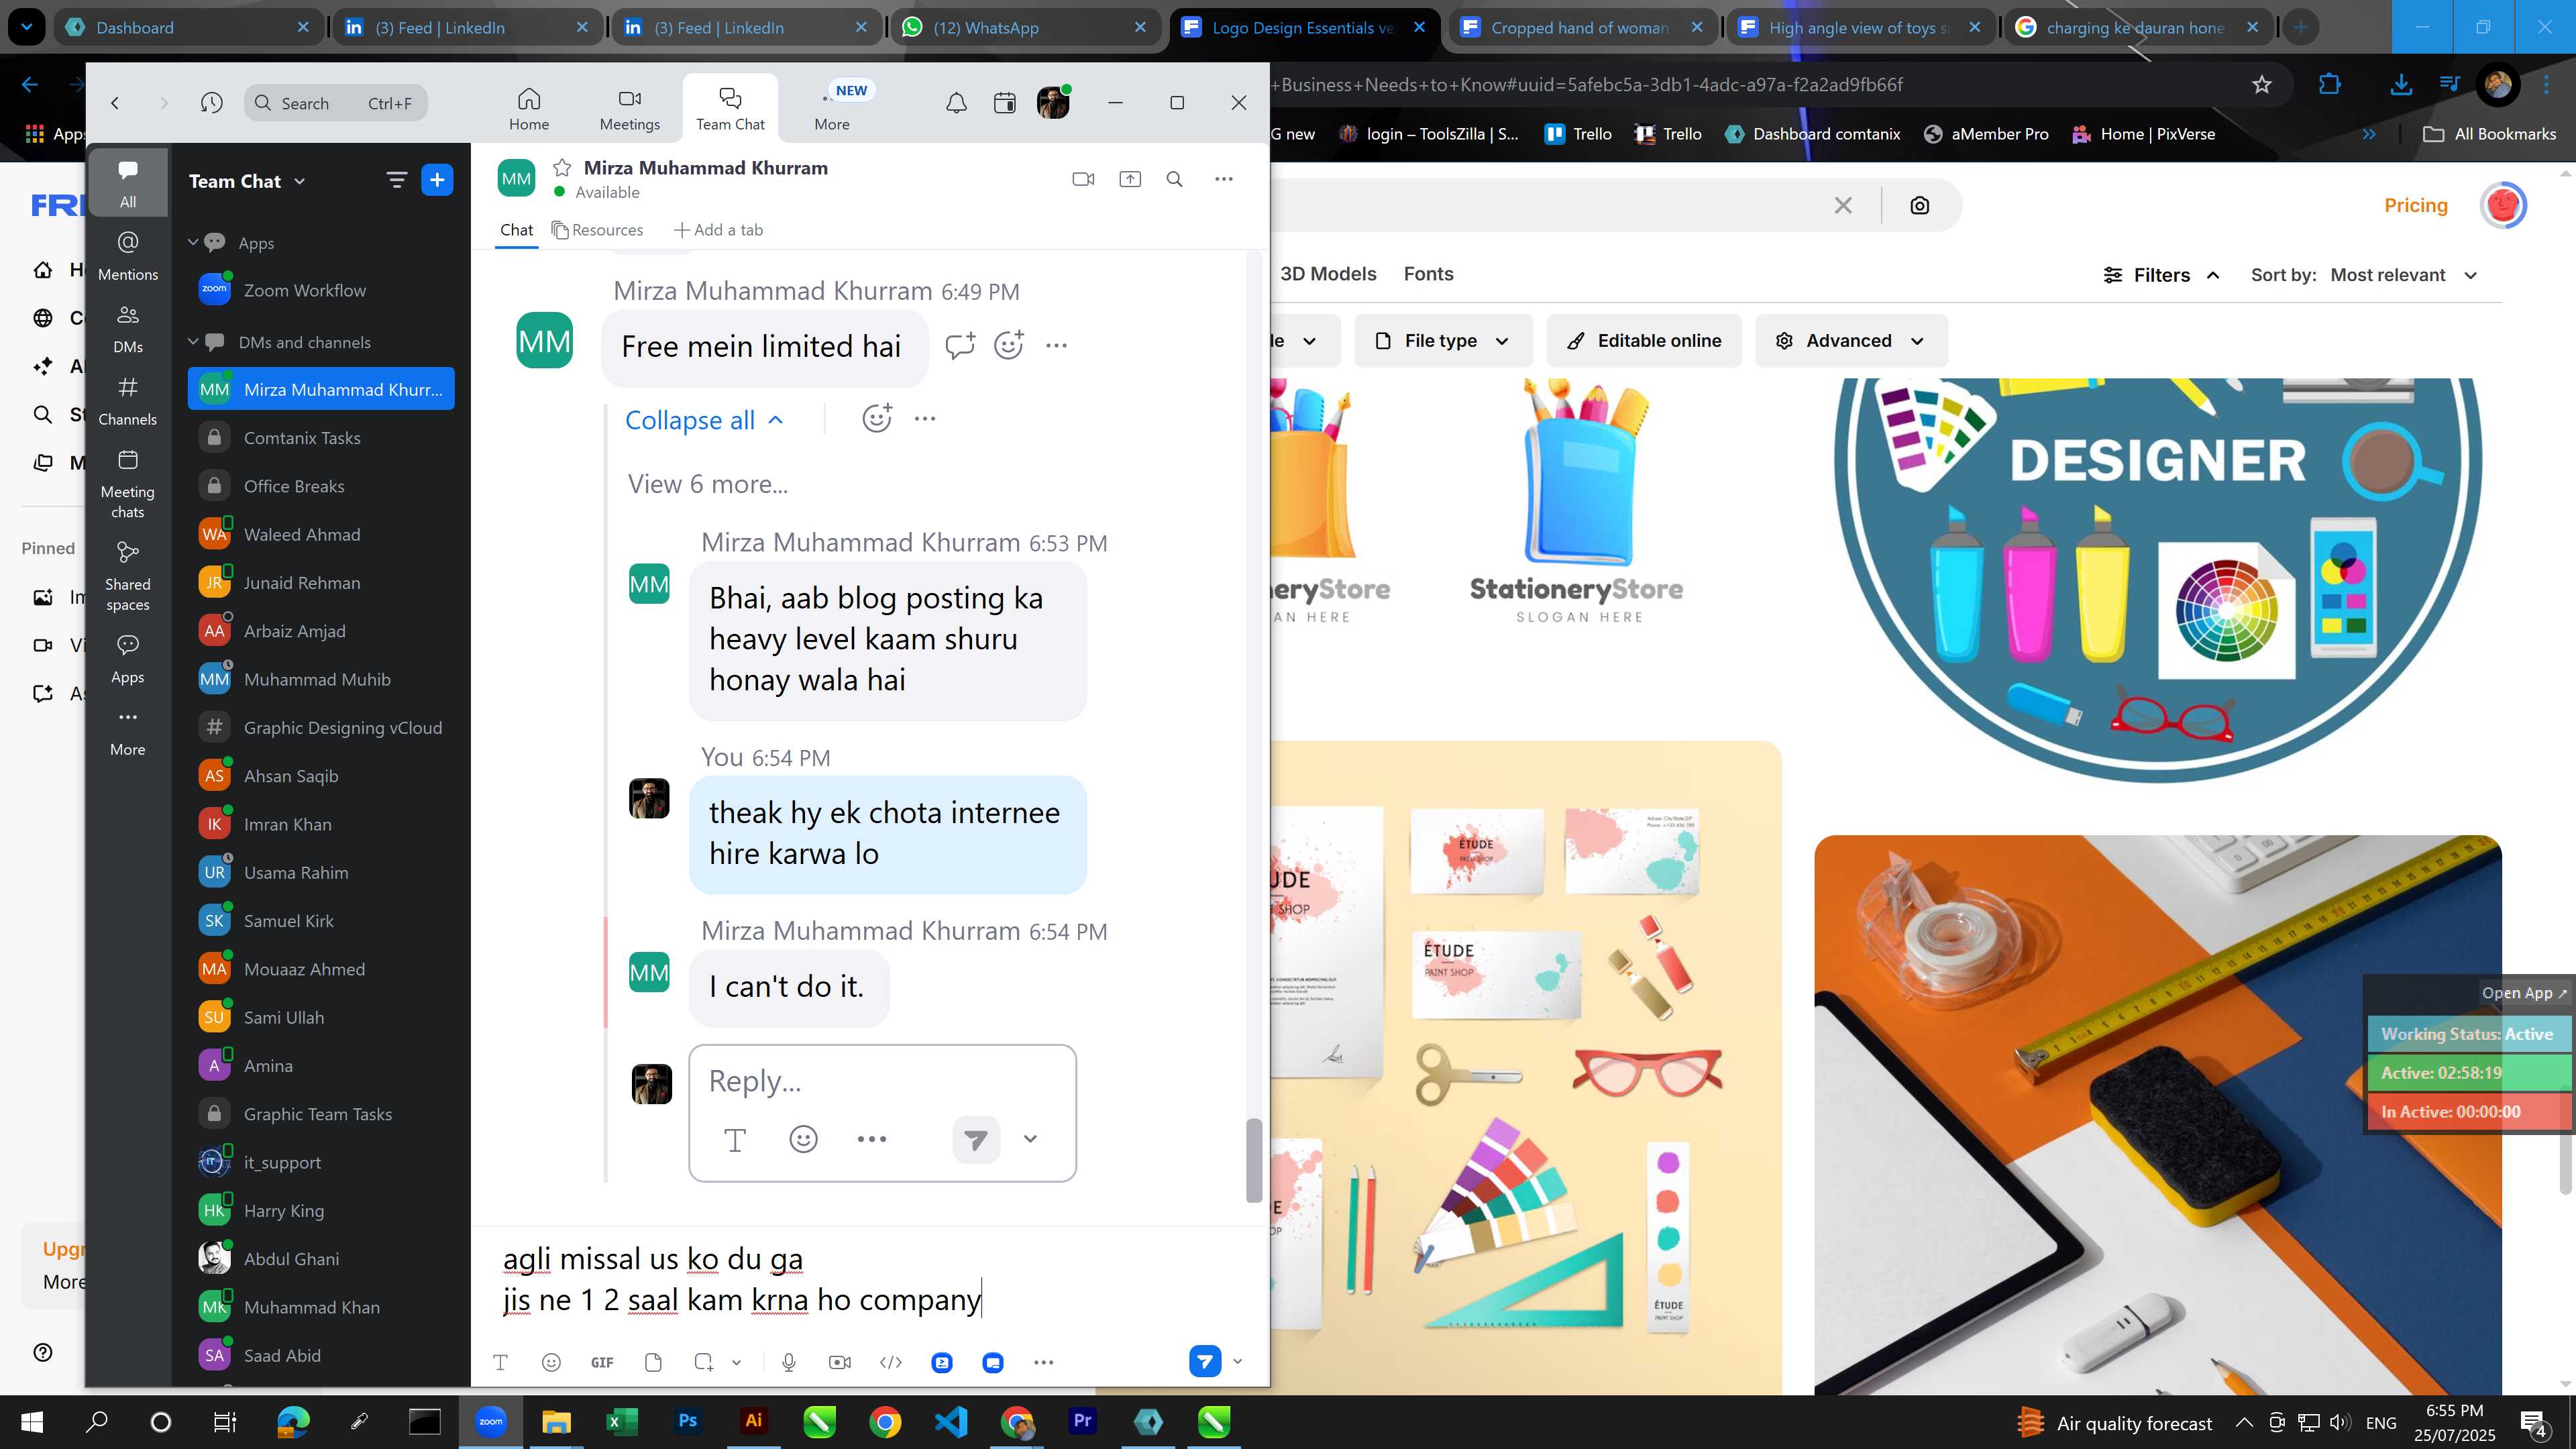
Task: Switch to Meetings tab in Zoom
Action: coord(629,108)
